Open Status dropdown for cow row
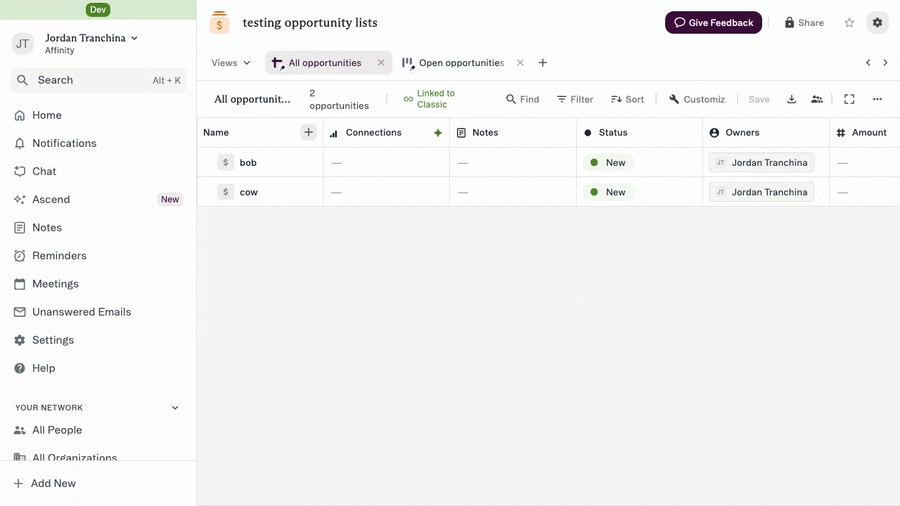 click(608, 192)
